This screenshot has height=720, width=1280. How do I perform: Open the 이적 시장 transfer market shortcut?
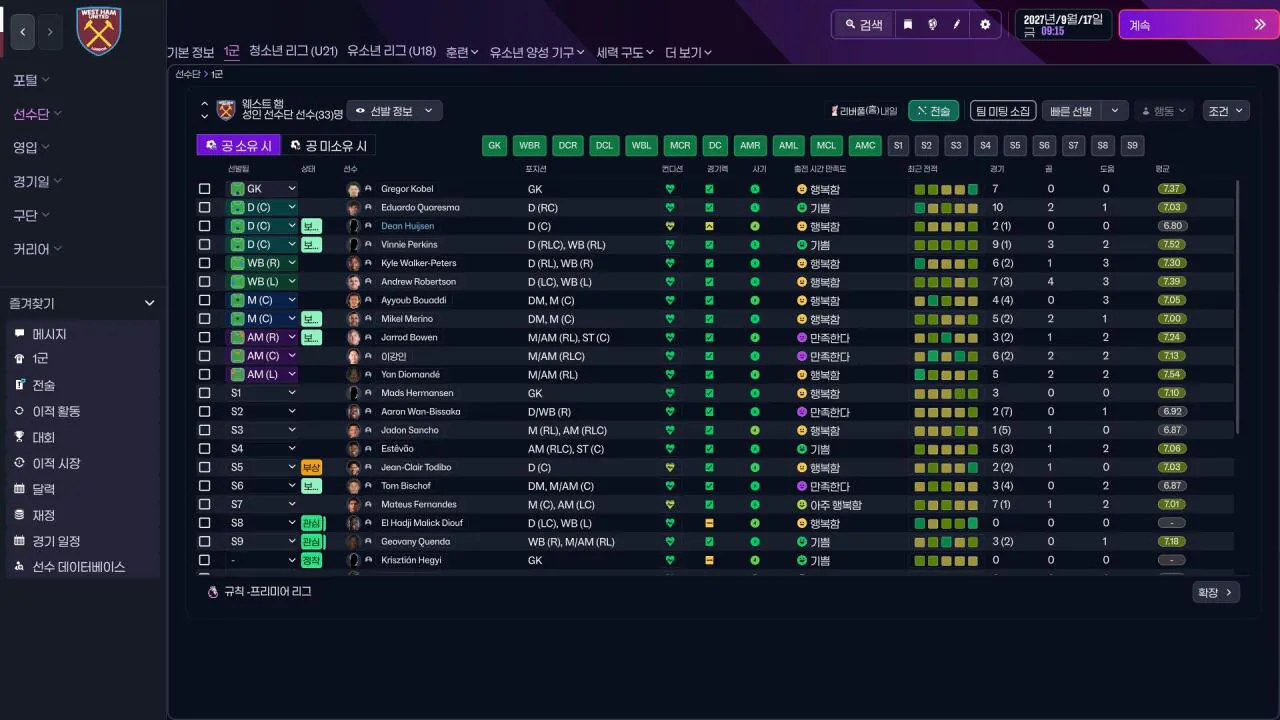[82, 463]
